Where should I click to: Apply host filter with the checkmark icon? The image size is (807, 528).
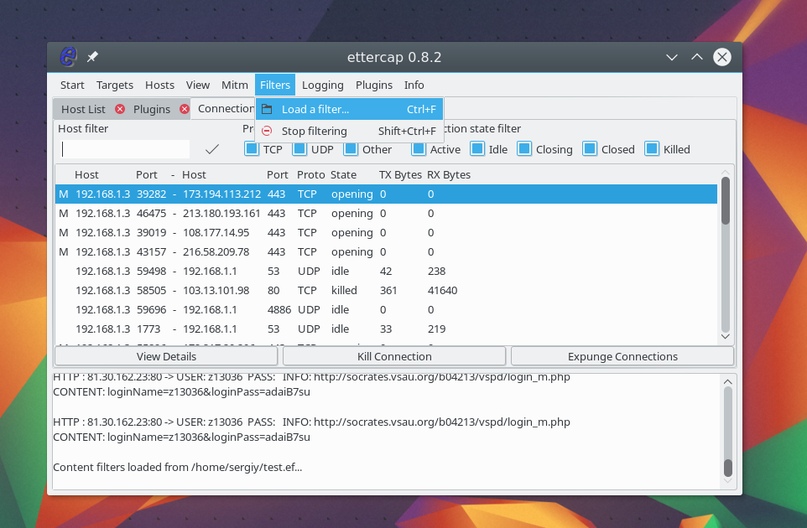click(212, 149)
